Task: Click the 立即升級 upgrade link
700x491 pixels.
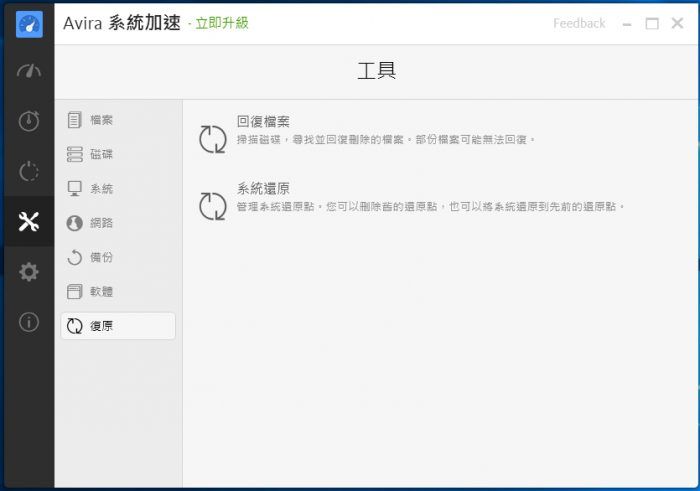Action: click(x=222, y=23)
